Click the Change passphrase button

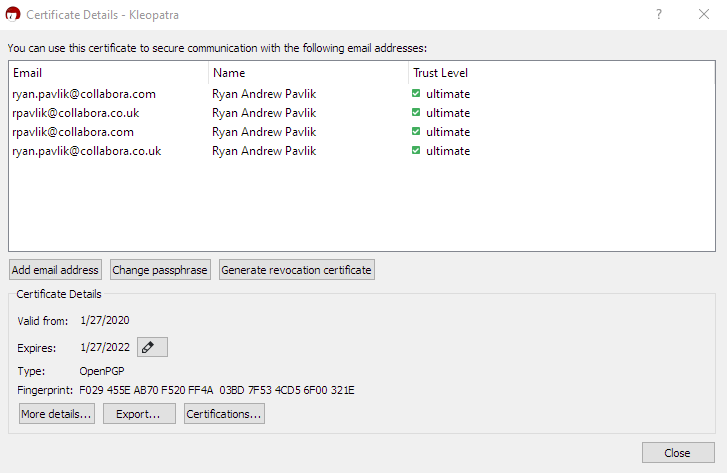pyautogui.click(x=160, y=270)
